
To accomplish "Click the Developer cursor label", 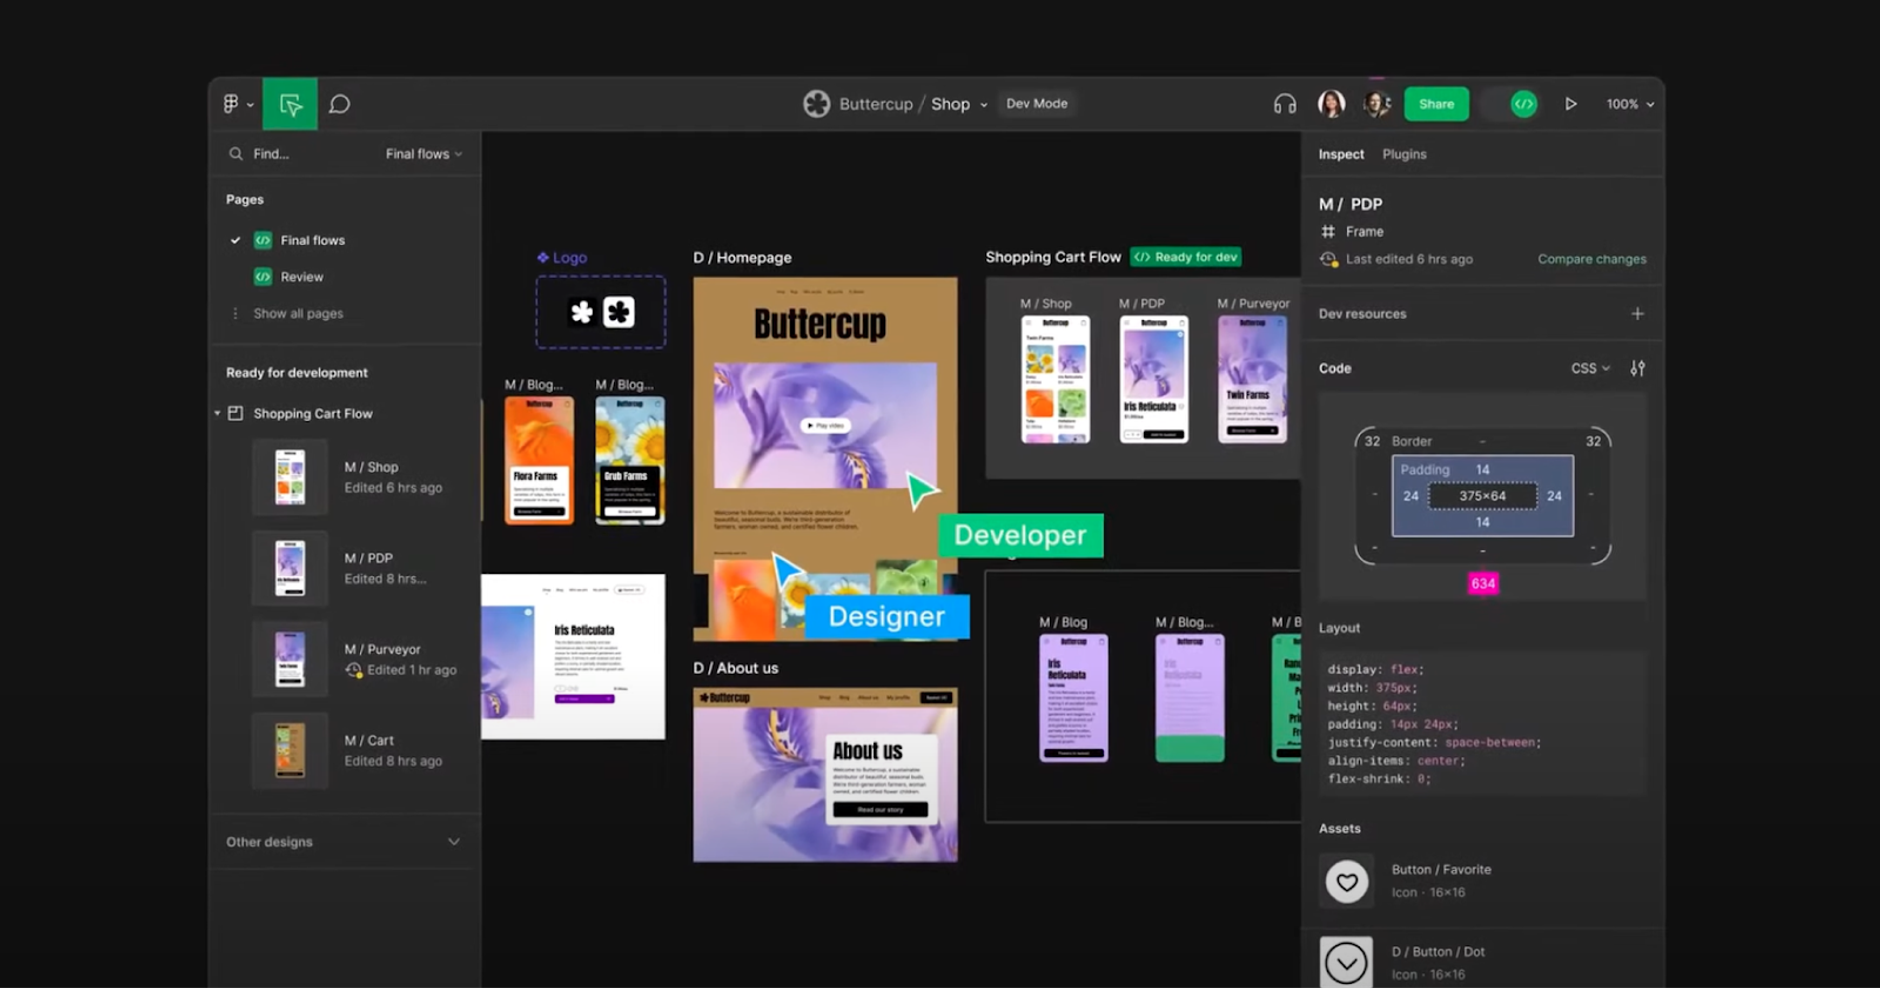I will pos(1020,535).
